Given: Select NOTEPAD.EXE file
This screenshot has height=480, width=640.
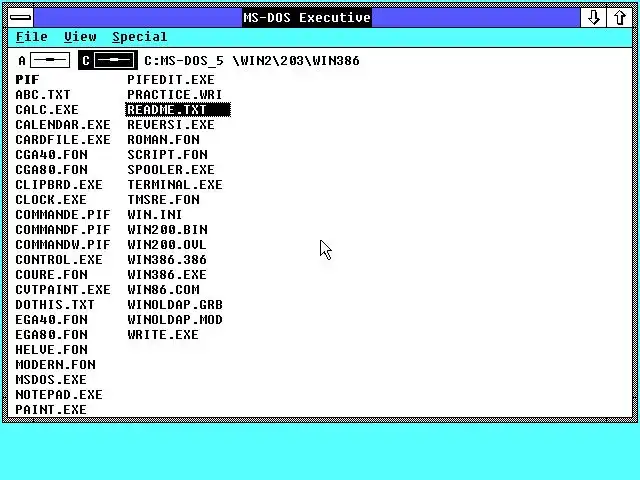Looking at the screenshot, I should tap(59, 395).
